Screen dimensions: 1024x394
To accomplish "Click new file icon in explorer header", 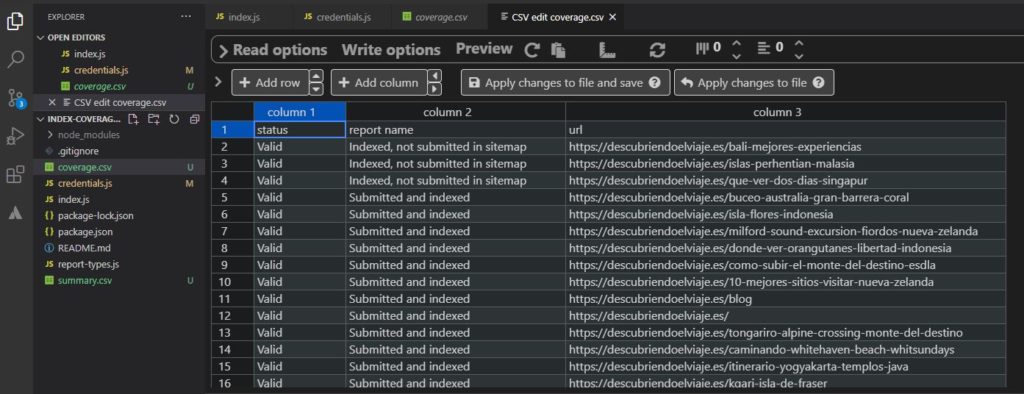I will tap(133, 119).
